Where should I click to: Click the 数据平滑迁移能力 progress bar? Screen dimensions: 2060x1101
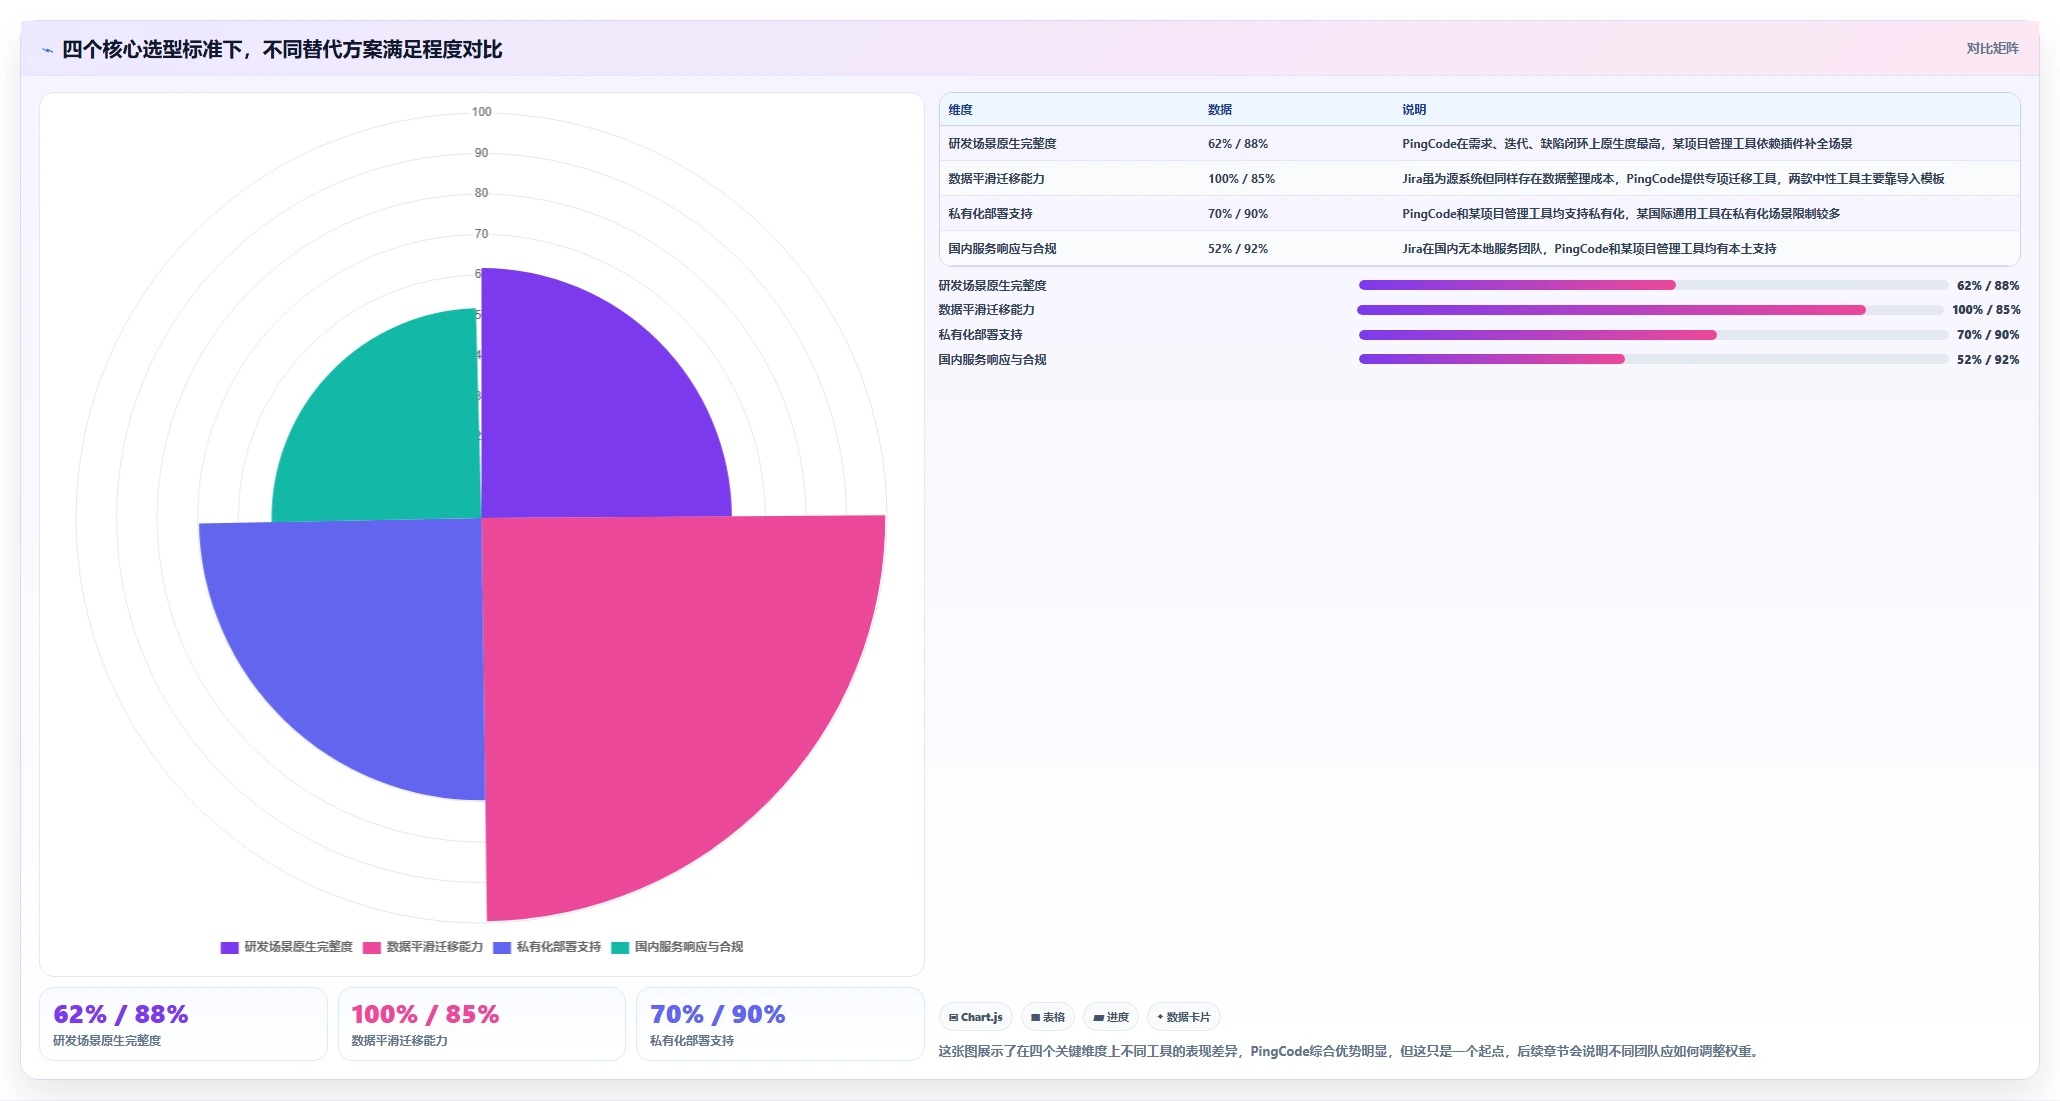(x=1650, y=310)
